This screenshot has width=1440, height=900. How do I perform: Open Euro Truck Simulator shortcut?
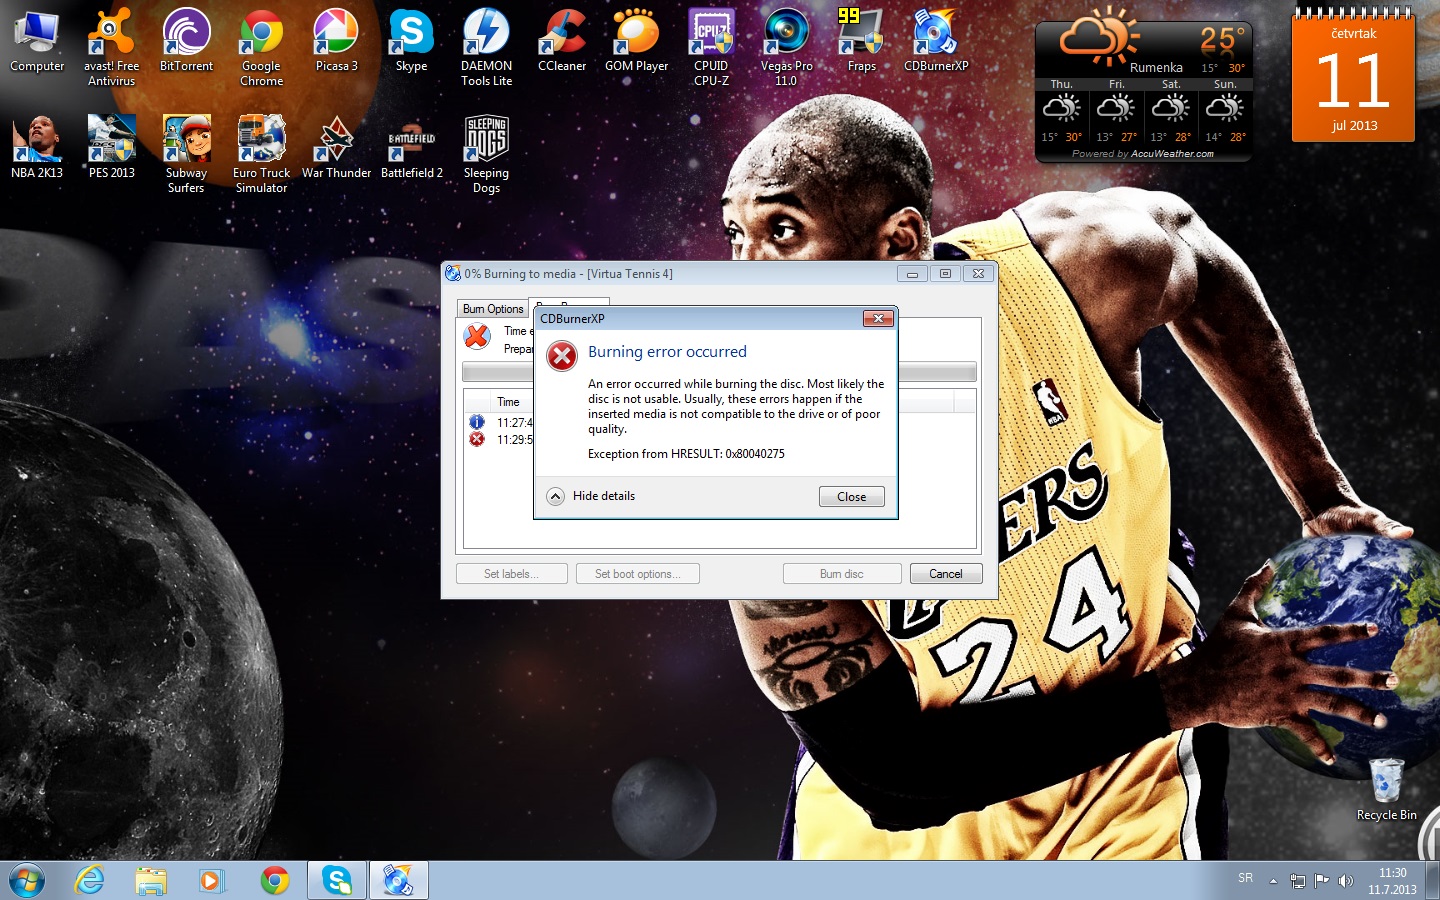tap(261, 154)
